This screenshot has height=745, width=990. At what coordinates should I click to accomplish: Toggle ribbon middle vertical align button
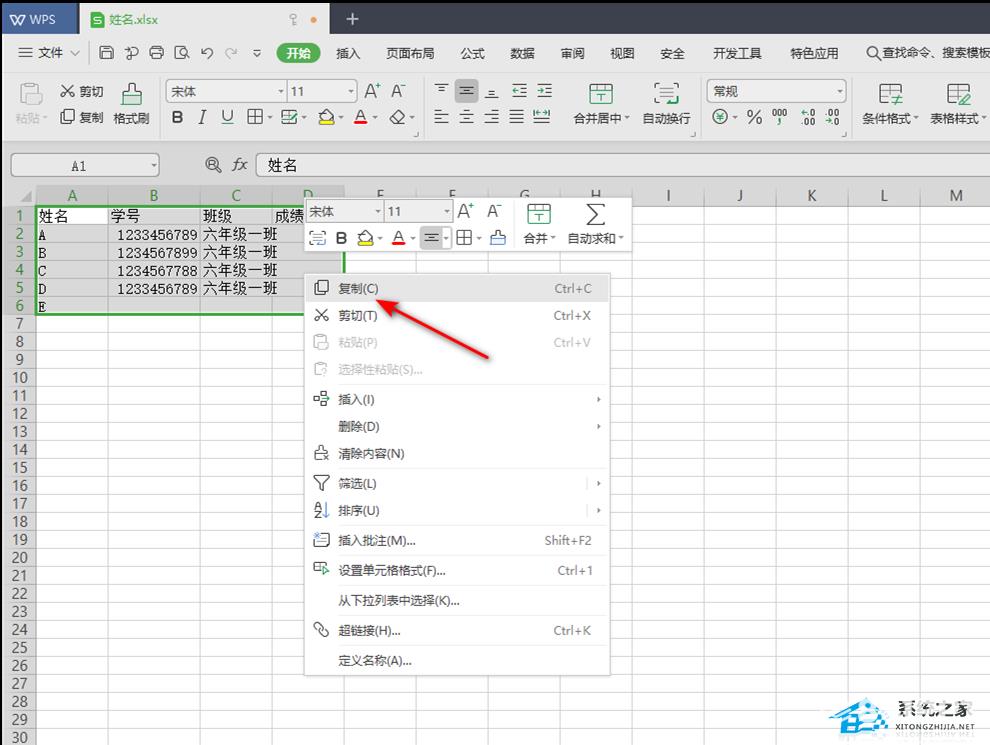pyautogui.click(x=466, y=92)
